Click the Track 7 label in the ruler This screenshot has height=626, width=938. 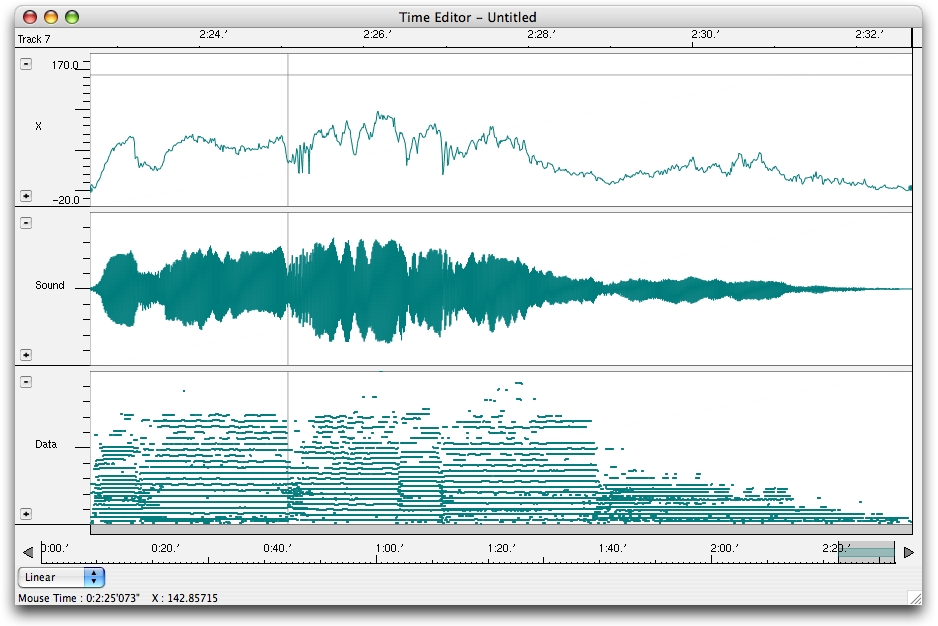click(x=34, y=39)
